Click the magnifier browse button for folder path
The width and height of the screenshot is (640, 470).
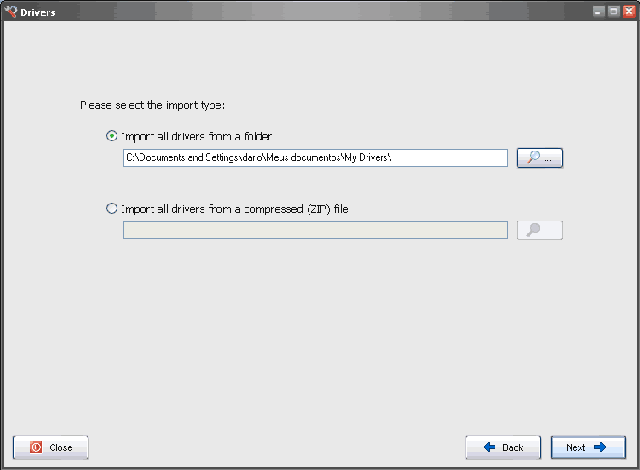click(x=540, y=158)
